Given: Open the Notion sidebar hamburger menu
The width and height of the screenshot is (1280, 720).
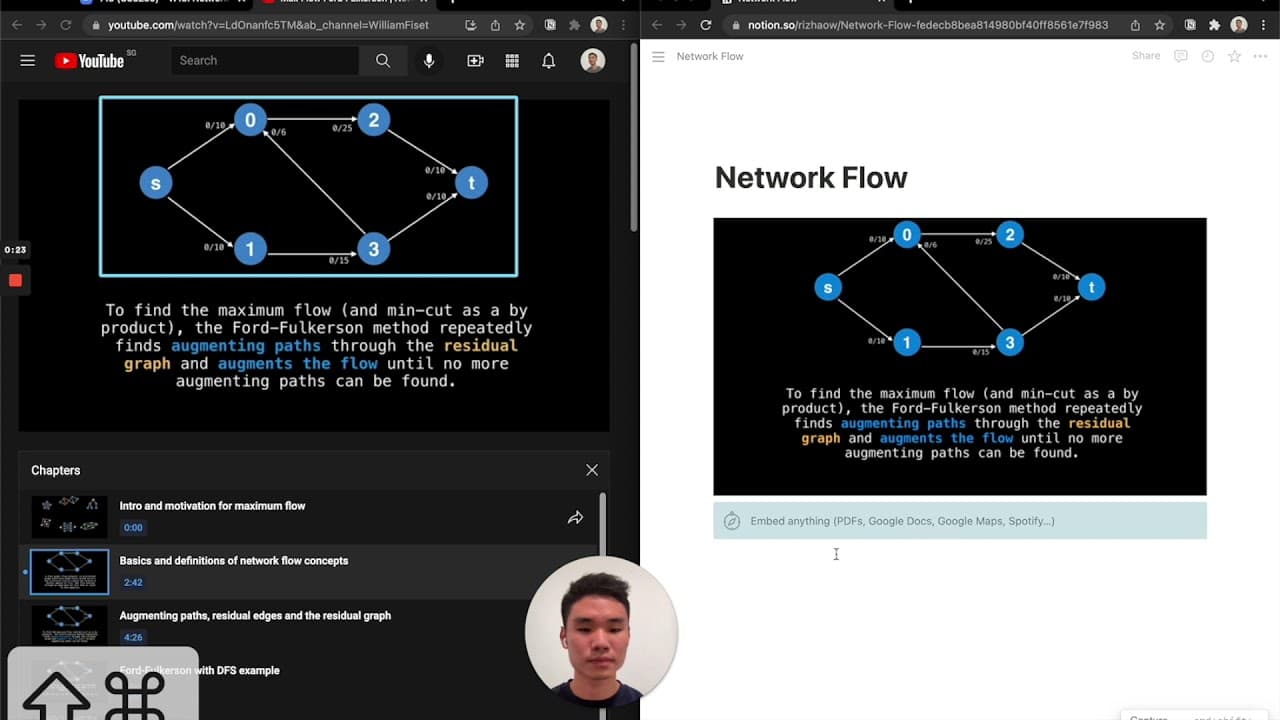Looking at the screenshot, I should pos(658,57).
